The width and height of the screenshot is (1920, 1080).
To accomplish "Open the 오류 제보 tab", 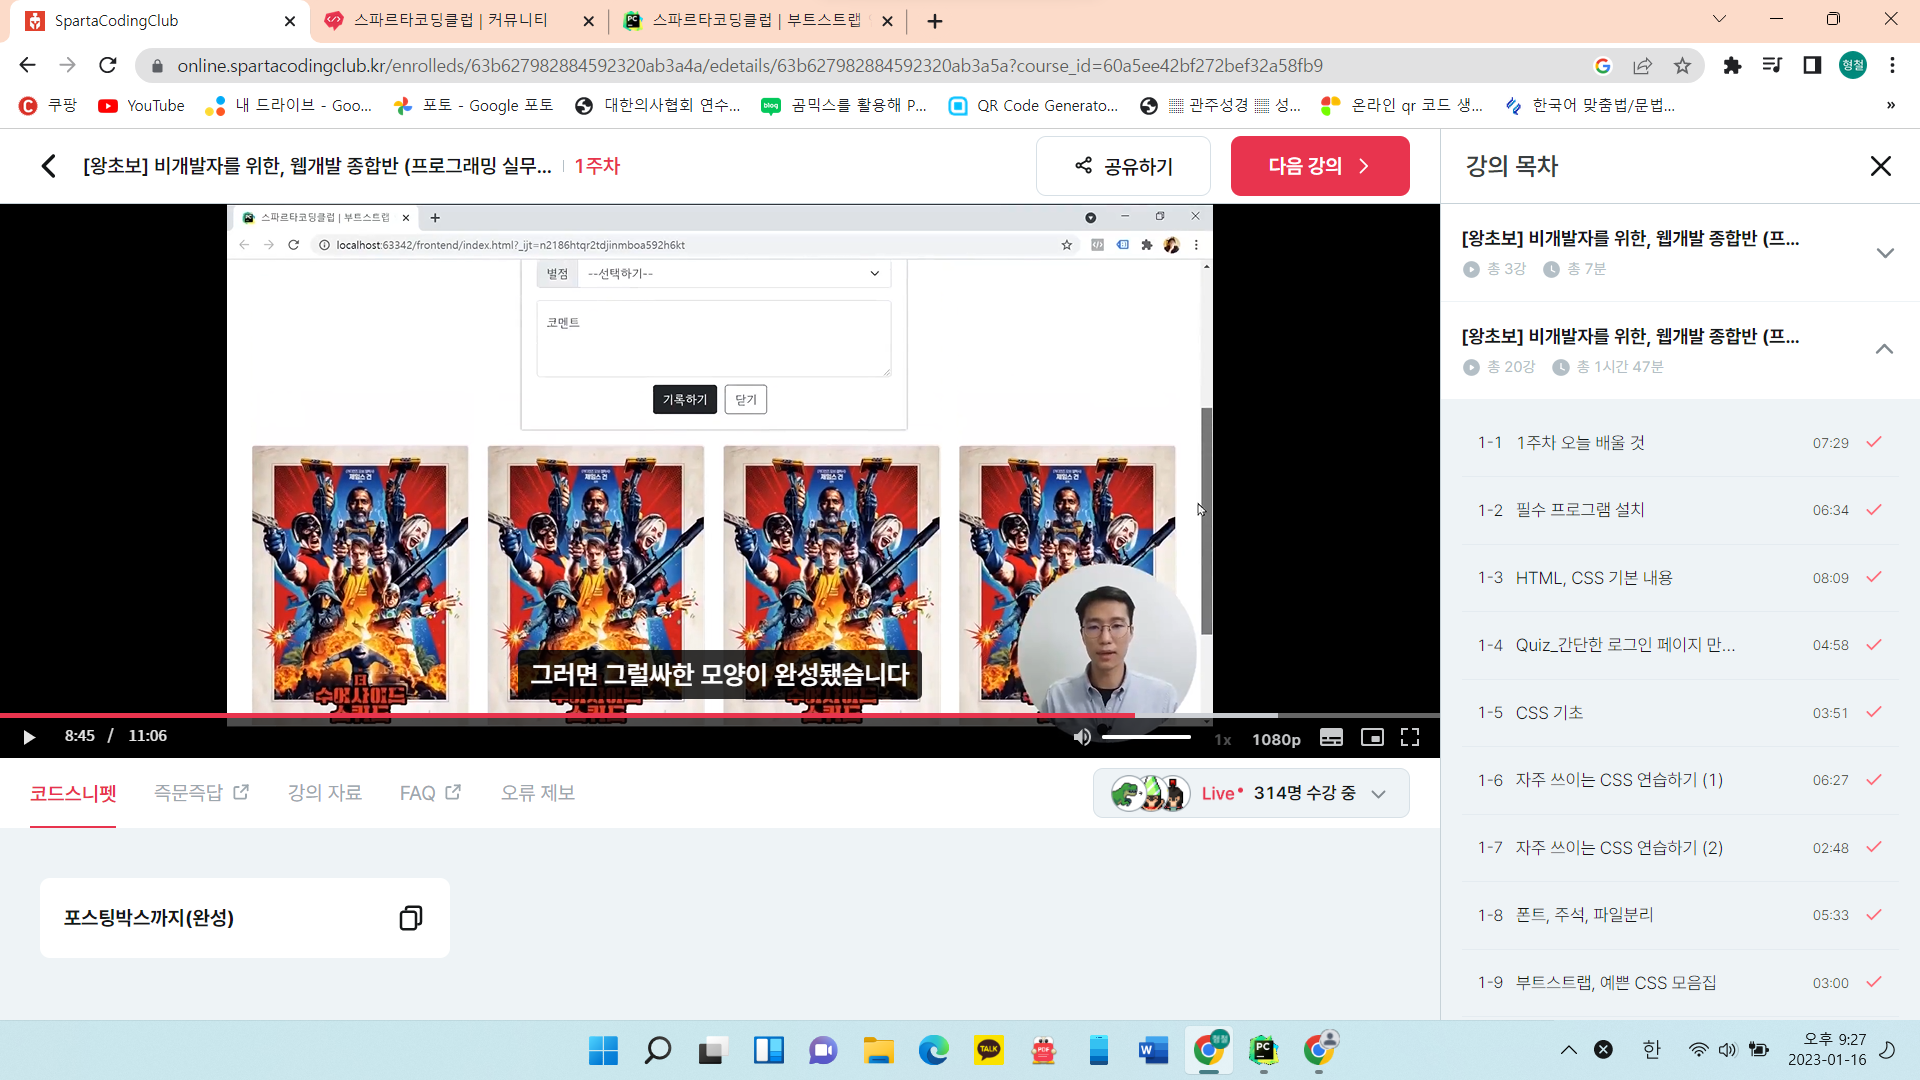I will pyautogui.click(x=538, y=793).
